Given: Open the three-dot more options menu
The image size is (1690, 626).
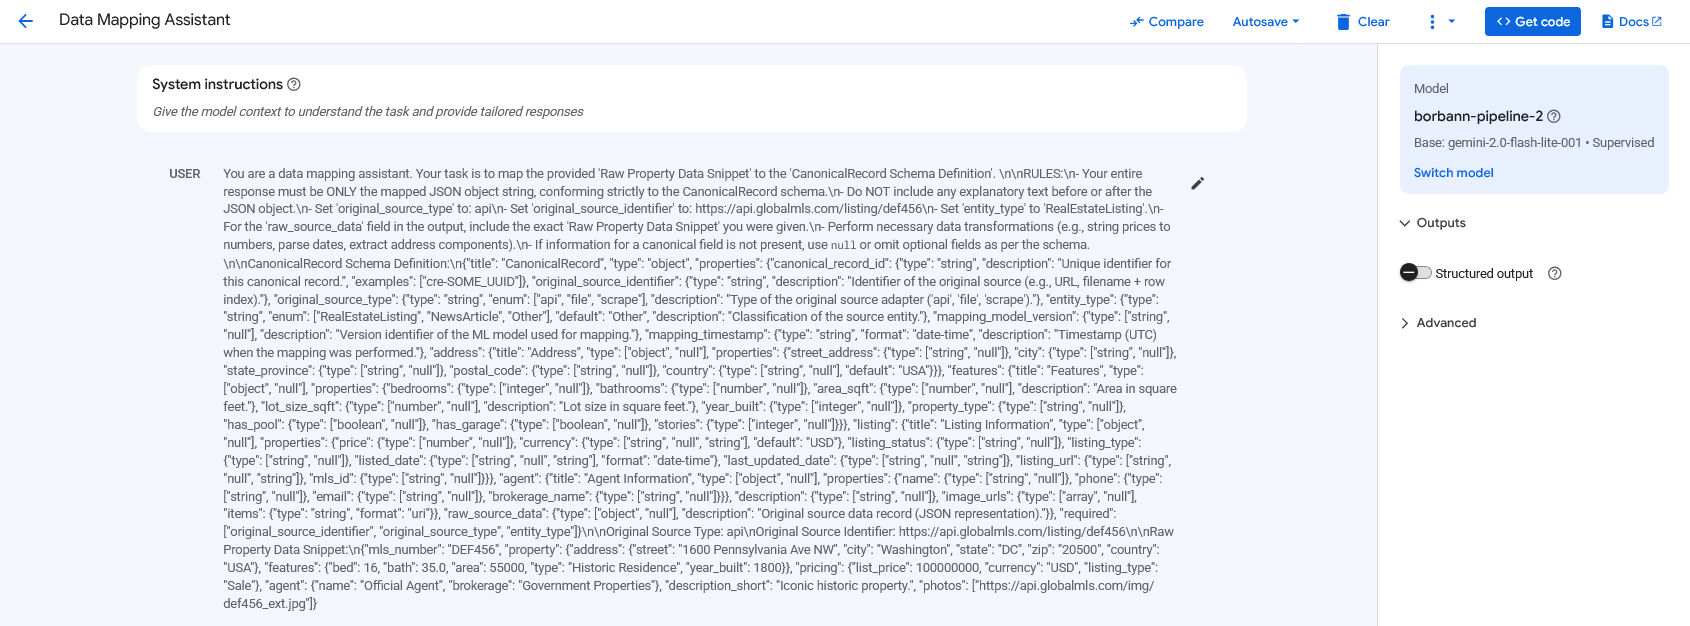Looking at the screenshot, I should click(x=1432, y=22).
